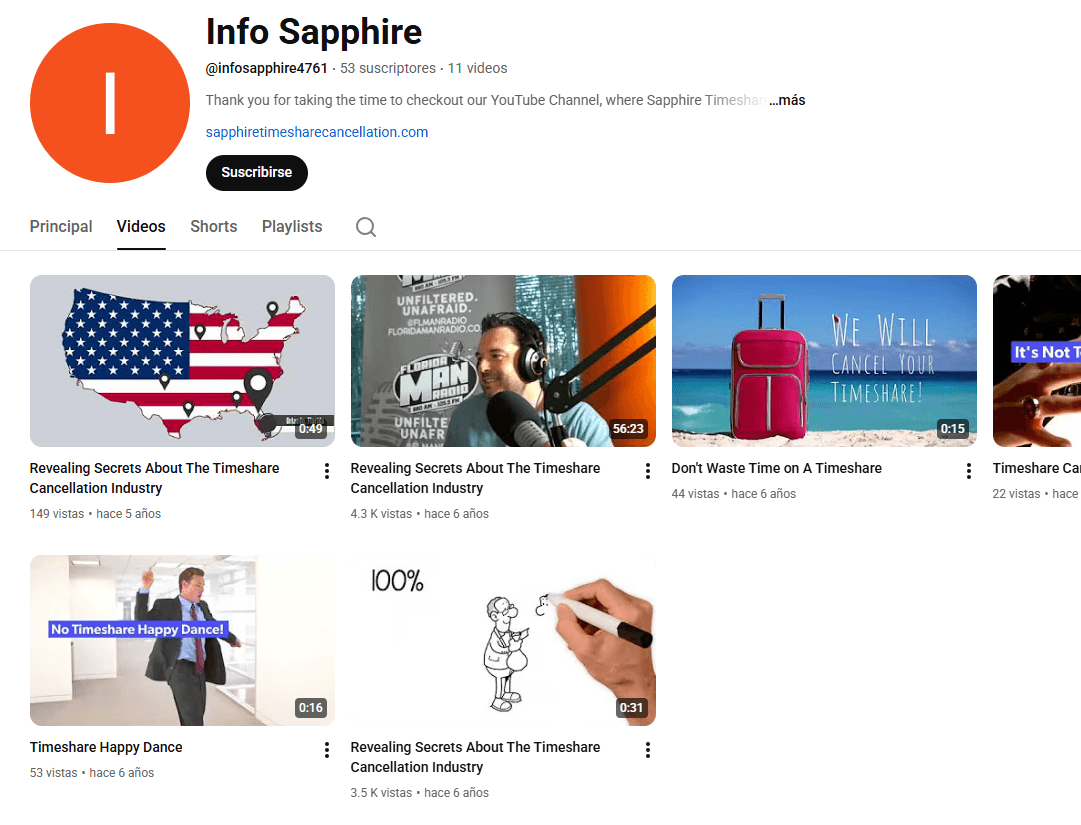Viewport: 1081px width, 825px height.
Task: Open the Don't Waste Time on A Timeshare title
Action: click(x=776, y=468)
